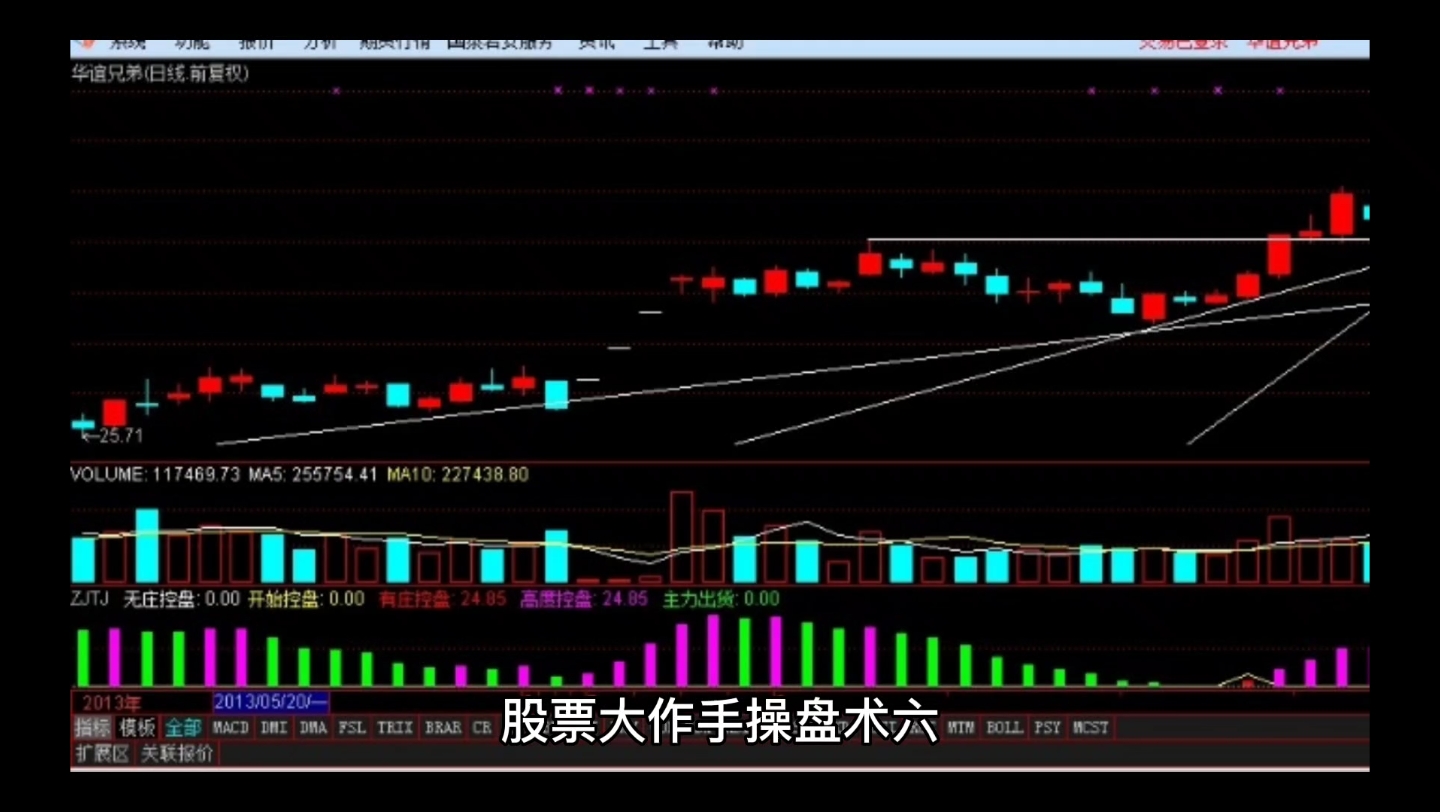Show the TRIX indicator
This screenshot has width=1440, height=812.
396,728
